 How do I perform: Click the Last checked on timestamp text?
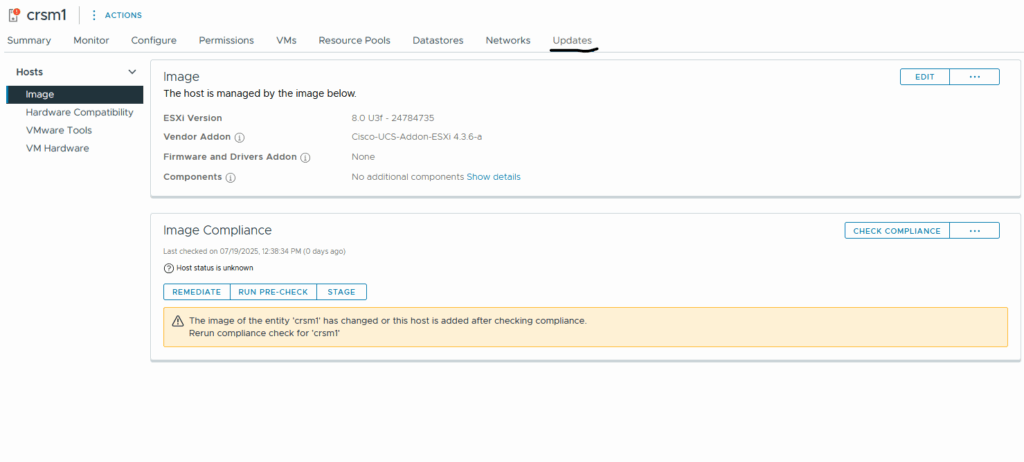click(x=254, y=251)
